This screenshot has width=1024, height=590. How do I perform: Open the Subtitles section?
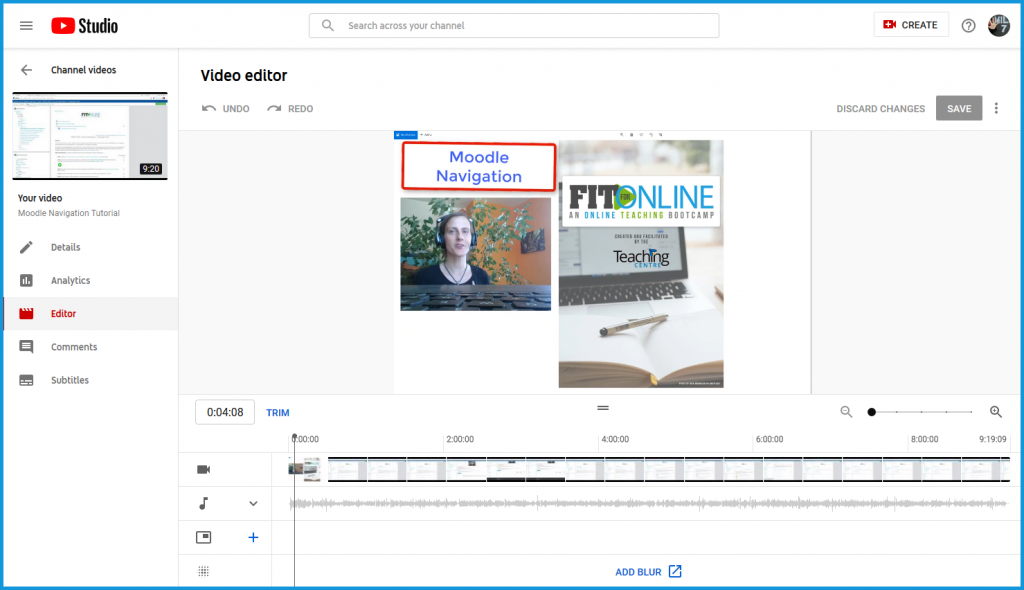91,380
